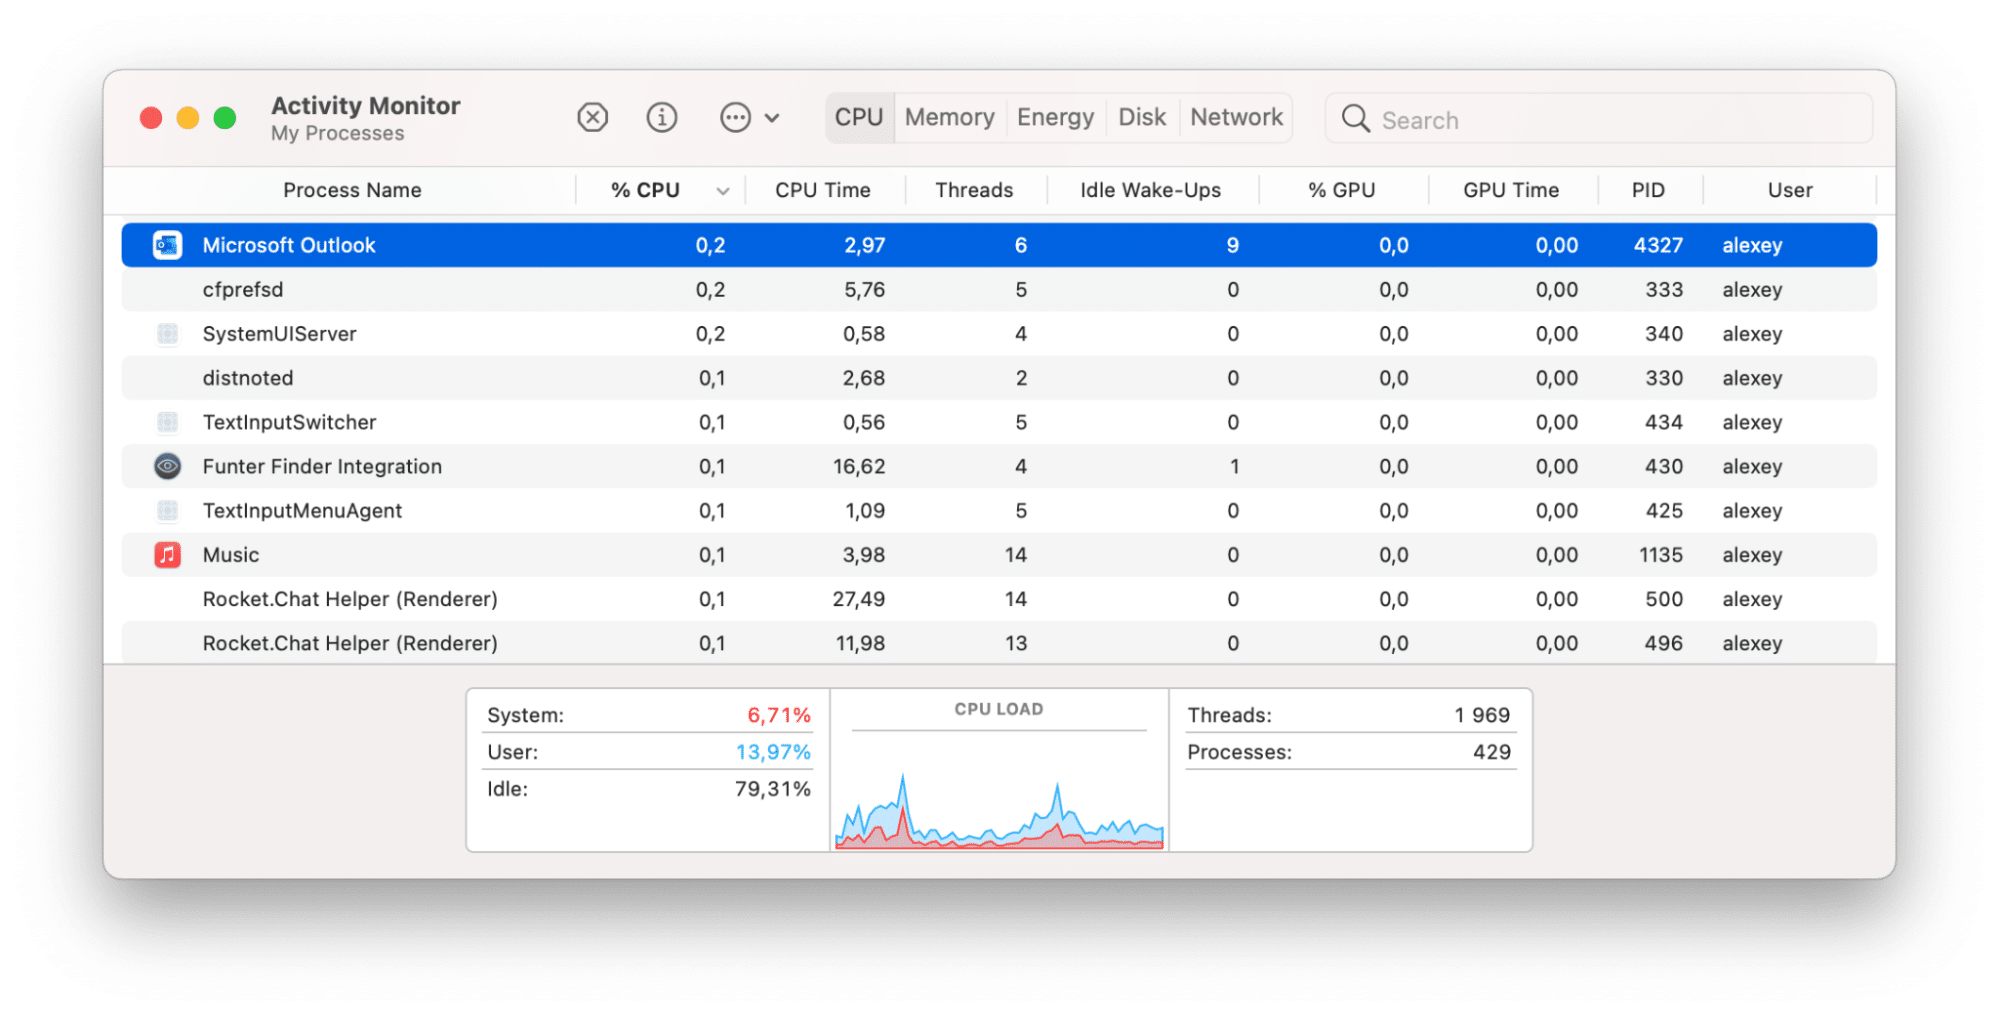Image resolution: width=1999 pixels, height=1016 pixels.
Task: Select the Music process name
Action: pos(231,555)
